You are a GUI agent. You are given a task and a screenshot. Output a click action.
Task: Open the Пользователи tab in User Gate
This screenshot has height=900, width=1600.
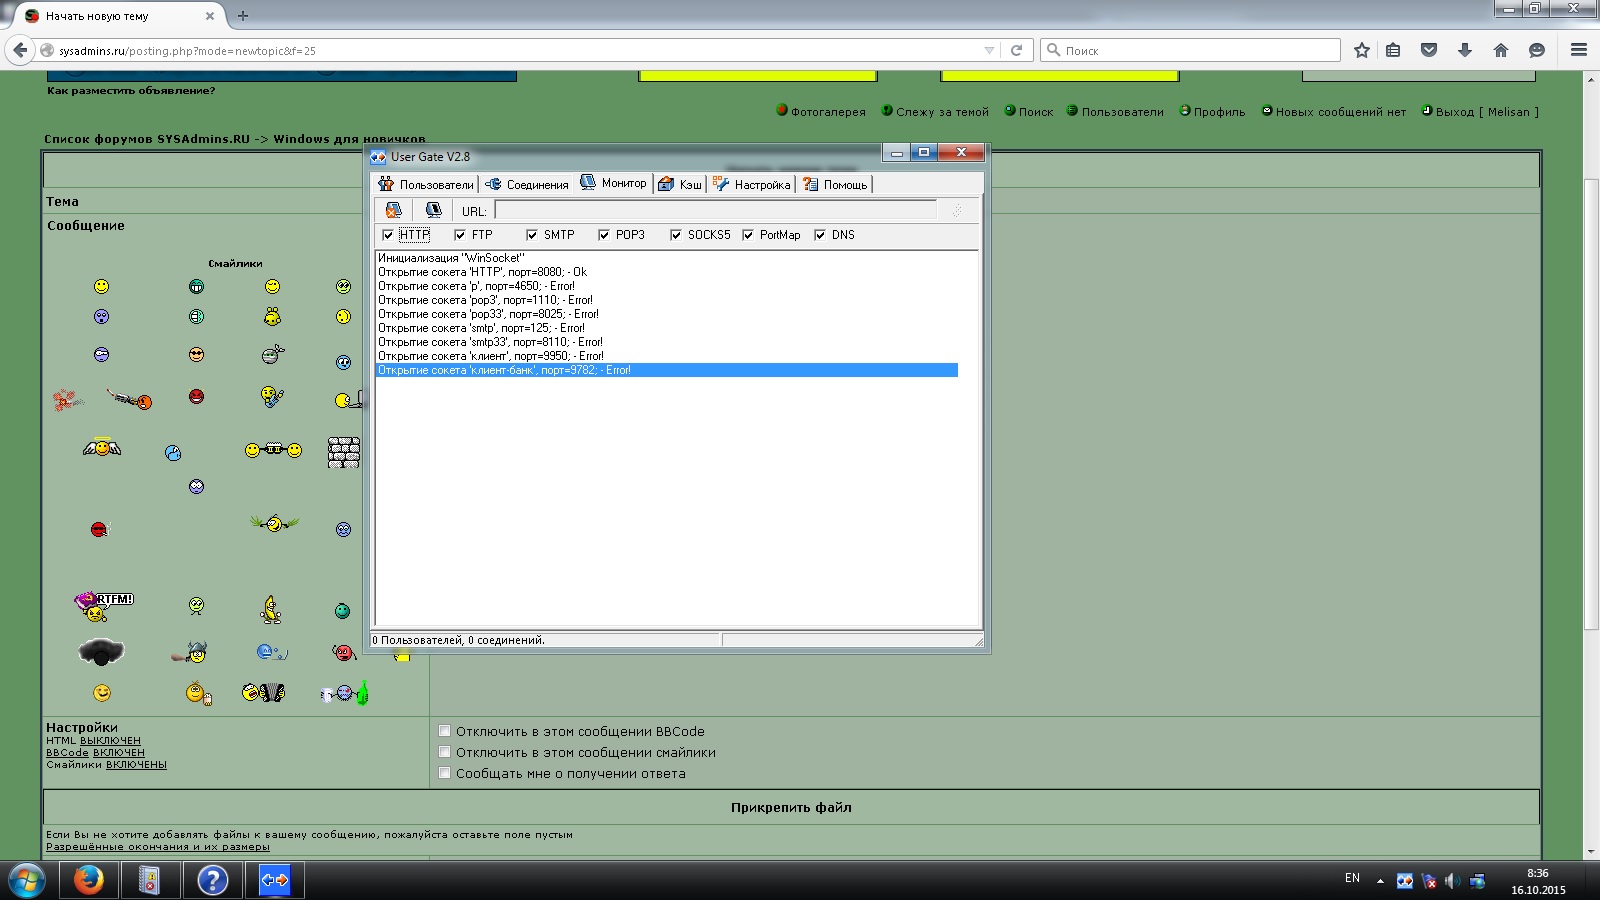[426, 184]
